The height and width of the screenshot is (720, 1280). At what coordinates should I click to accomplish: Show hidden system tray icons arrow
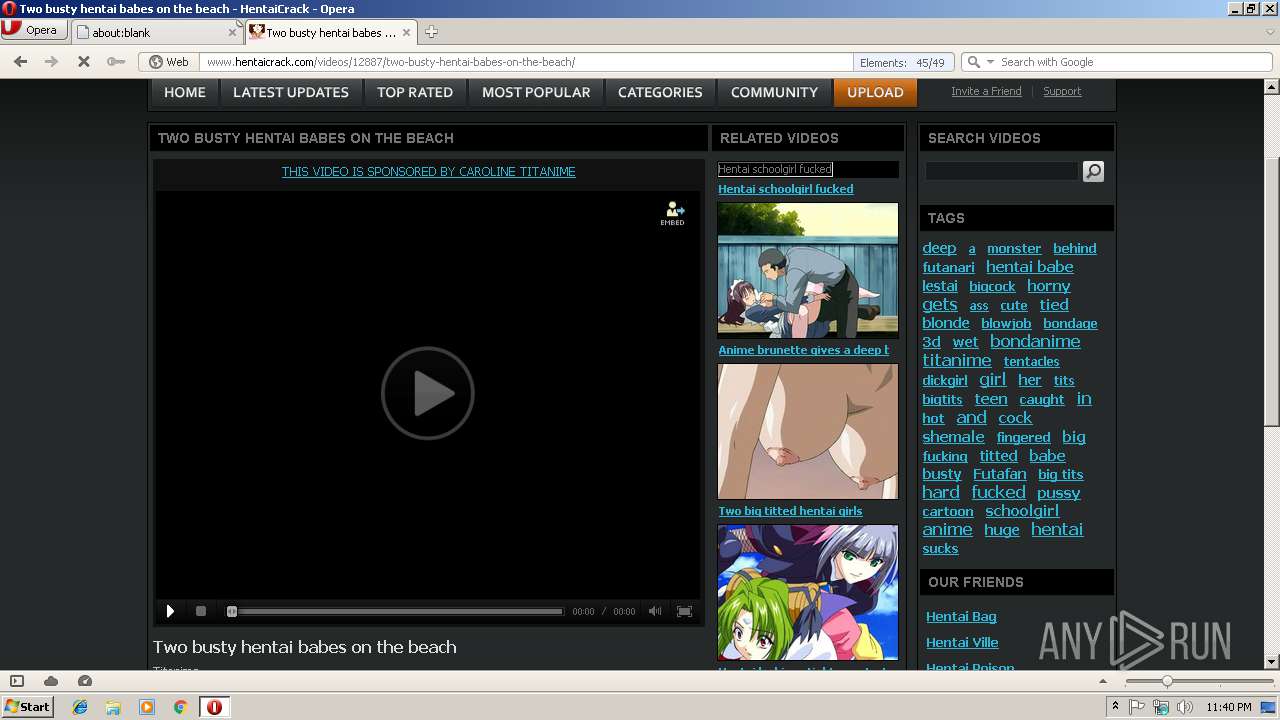point(1116,707)
